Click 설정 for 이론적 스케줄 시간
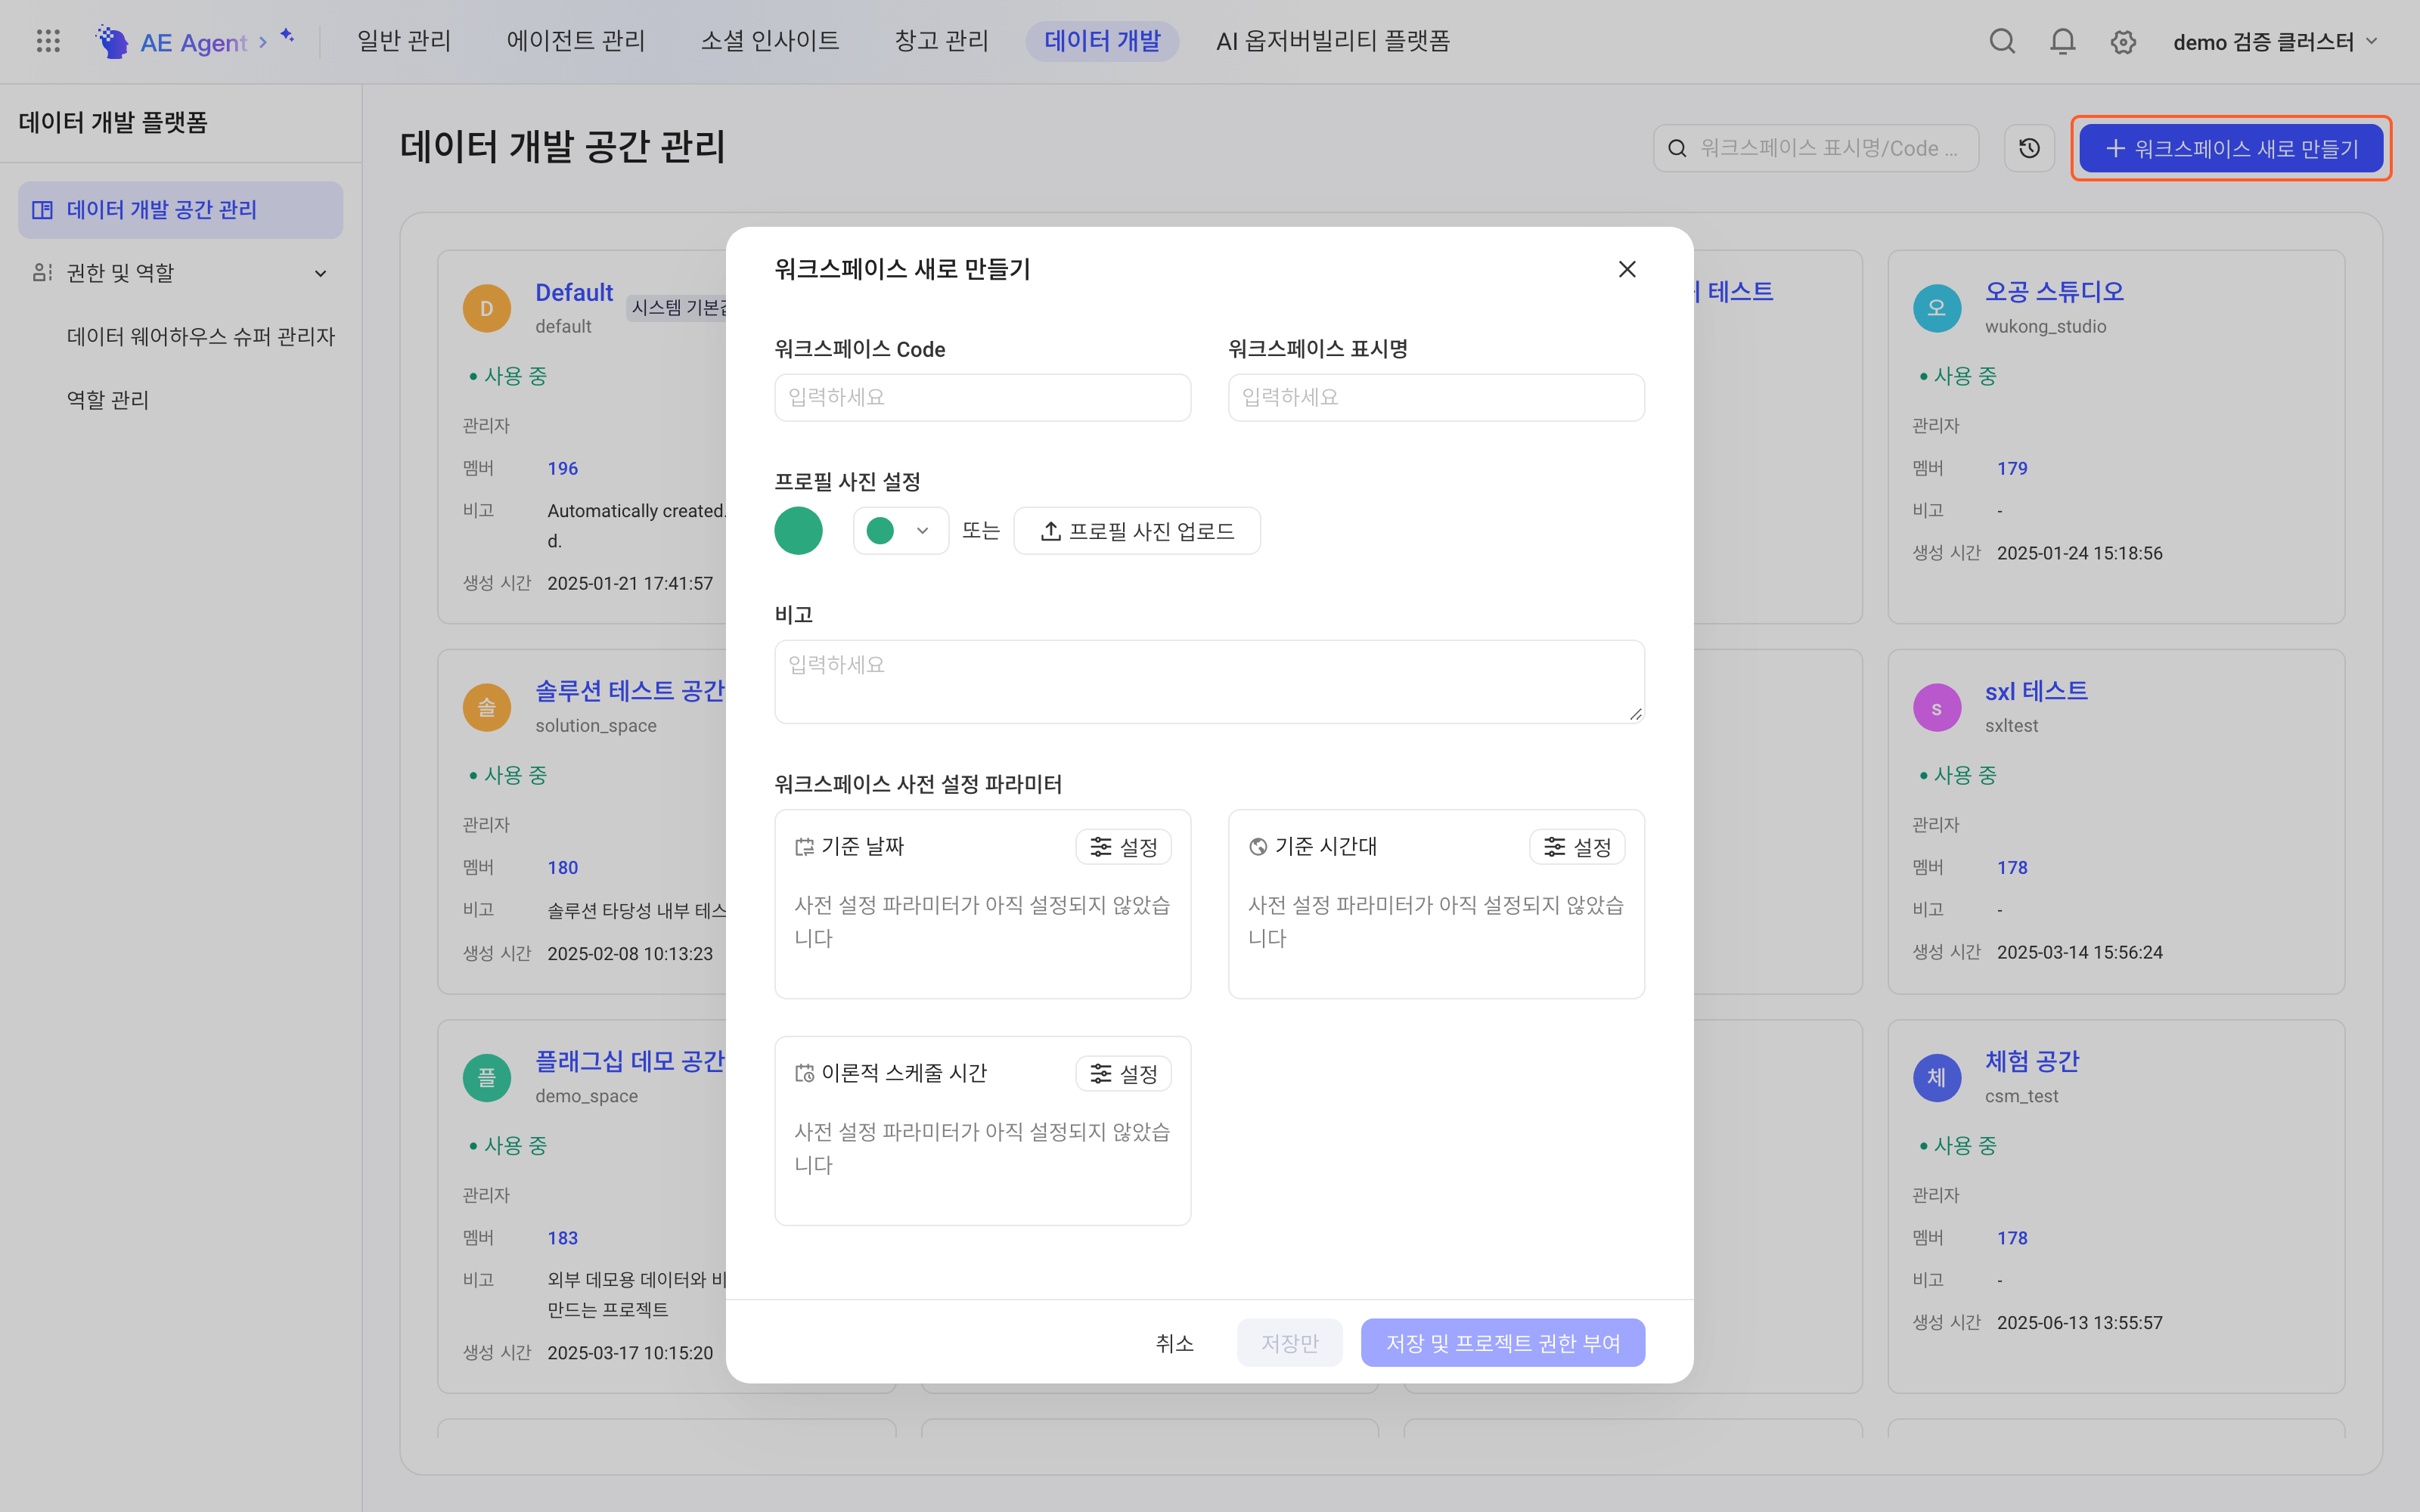The width and height of the screenshot is (2420, 1512). (1123, 1074)
